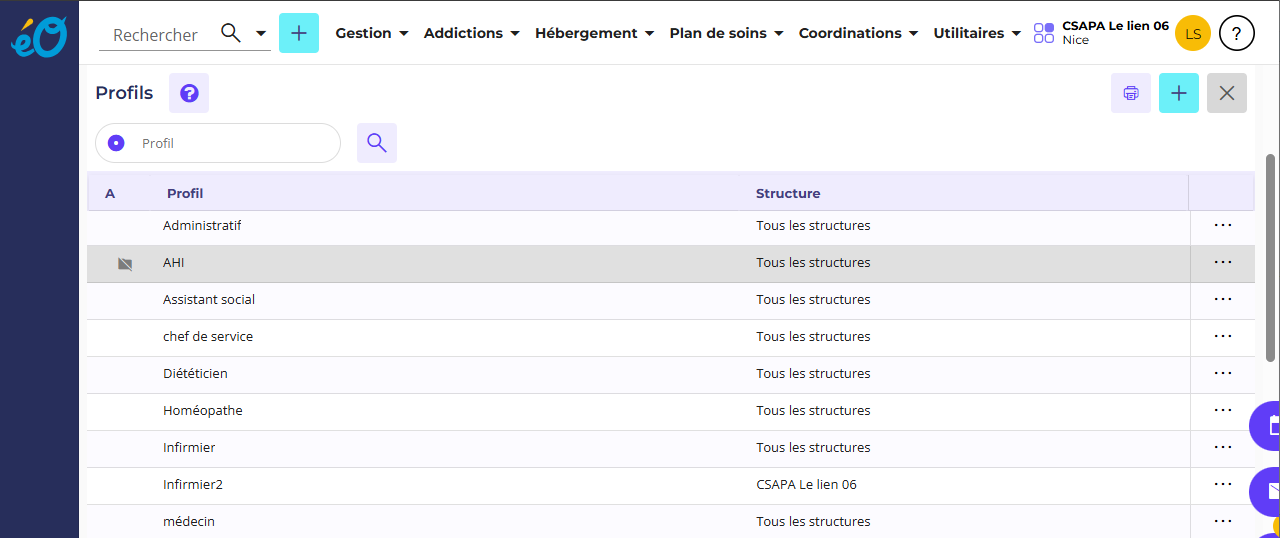Run profile search with purple magnifier
1280x538 pixels.
377,143
